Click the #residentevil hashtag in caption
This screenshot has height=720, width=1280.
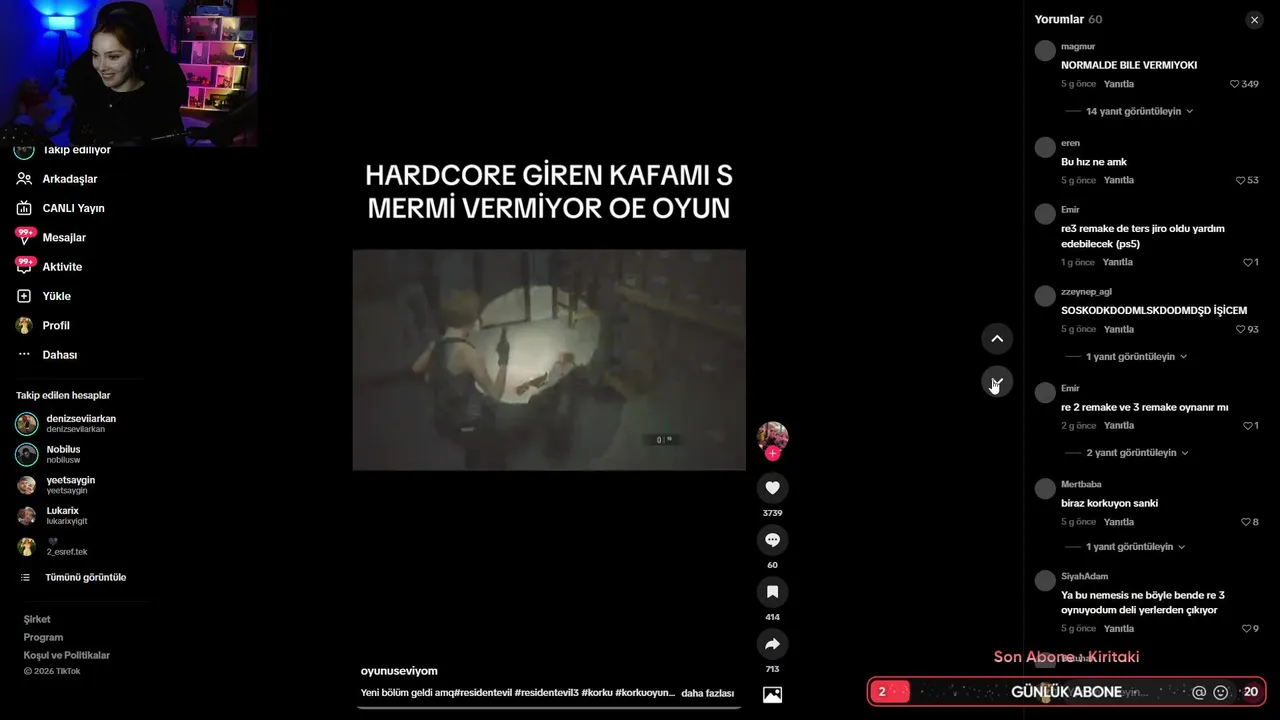[484, 693]
